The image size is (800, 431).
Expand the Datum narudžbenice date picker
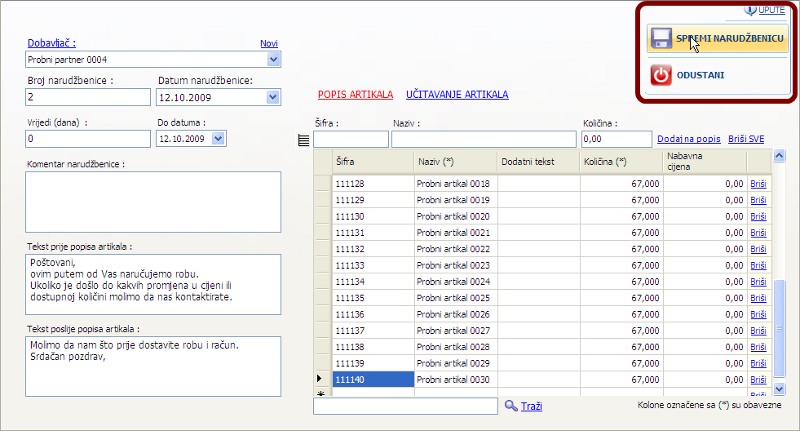point(273,97)
